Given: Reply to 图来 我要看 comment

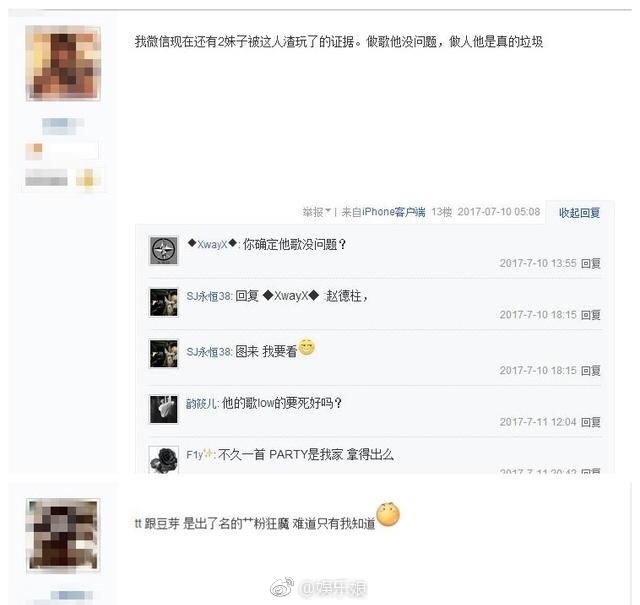Looking at the screenshot, I should [591, 370].
